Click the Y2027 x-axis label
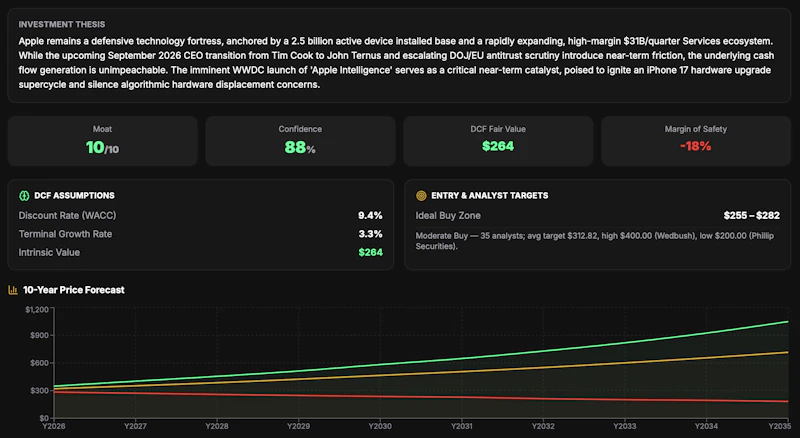Screen dimensions: 800x438 [x=135, y=426]
